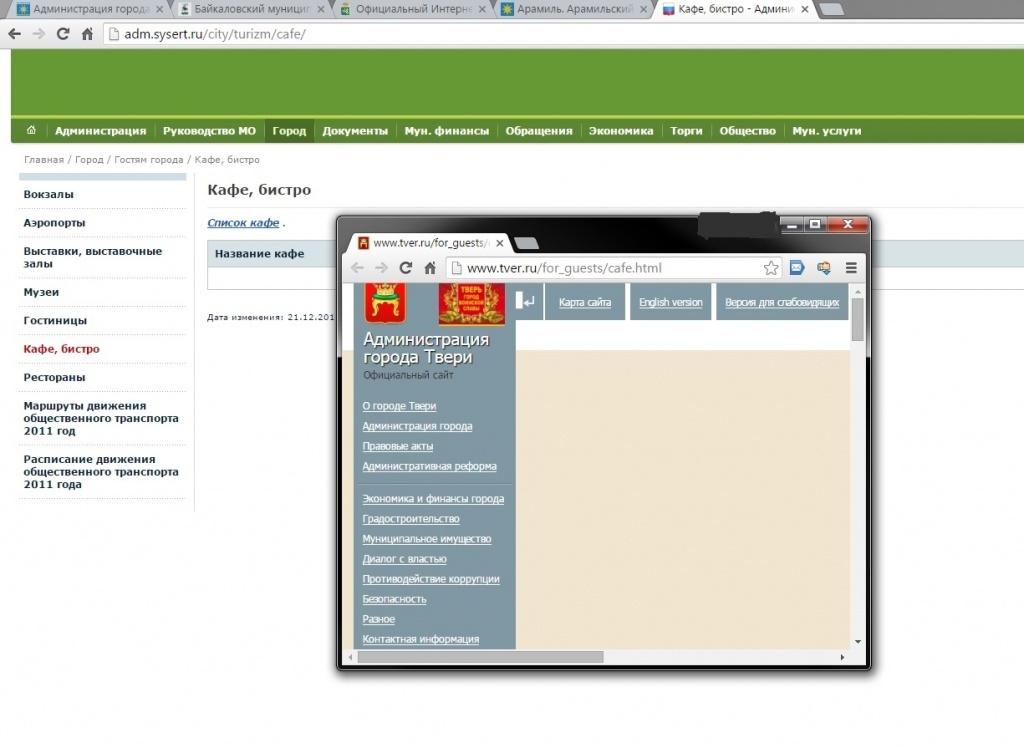Open the Документы menu item
The height and width of the screenshot is (748, 1024).
point(354,131)
